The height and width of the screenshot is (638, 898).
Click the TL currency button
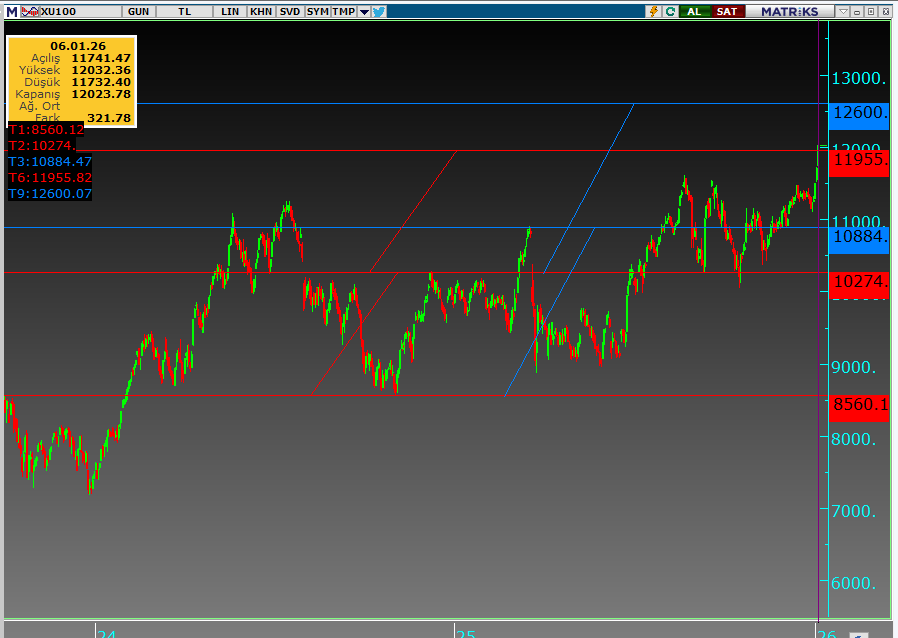pyautogui.click(x=184, y=11)
